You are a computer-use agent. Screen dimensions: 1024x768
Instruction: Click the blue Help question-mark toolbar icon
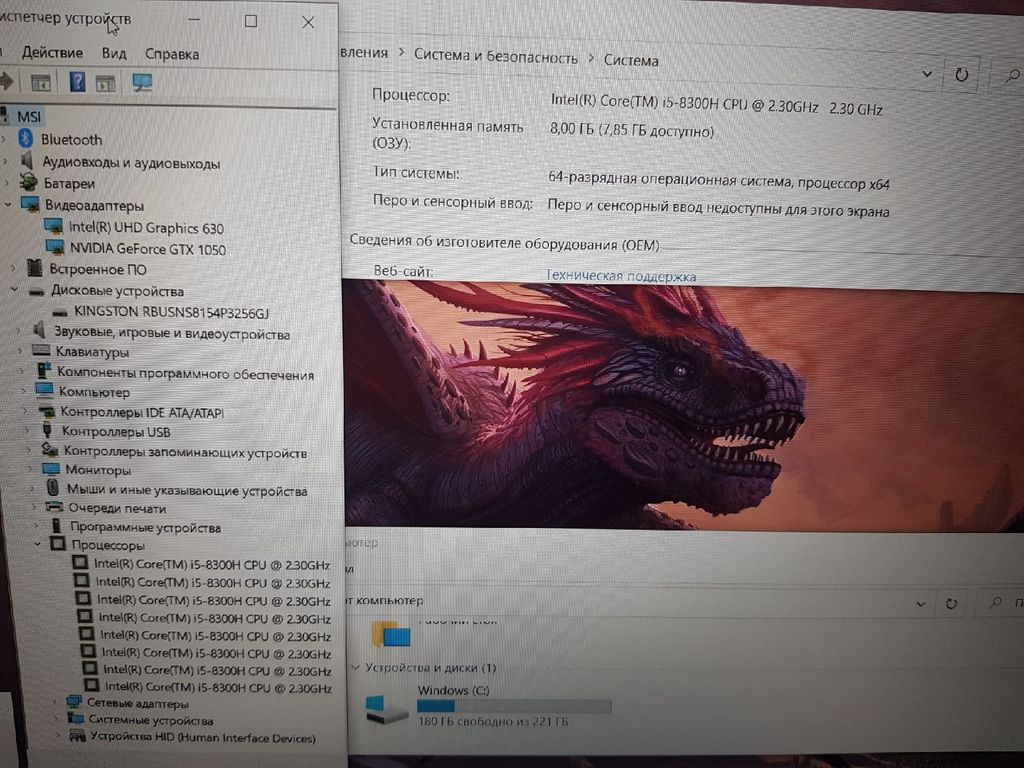tap(77, 82)
